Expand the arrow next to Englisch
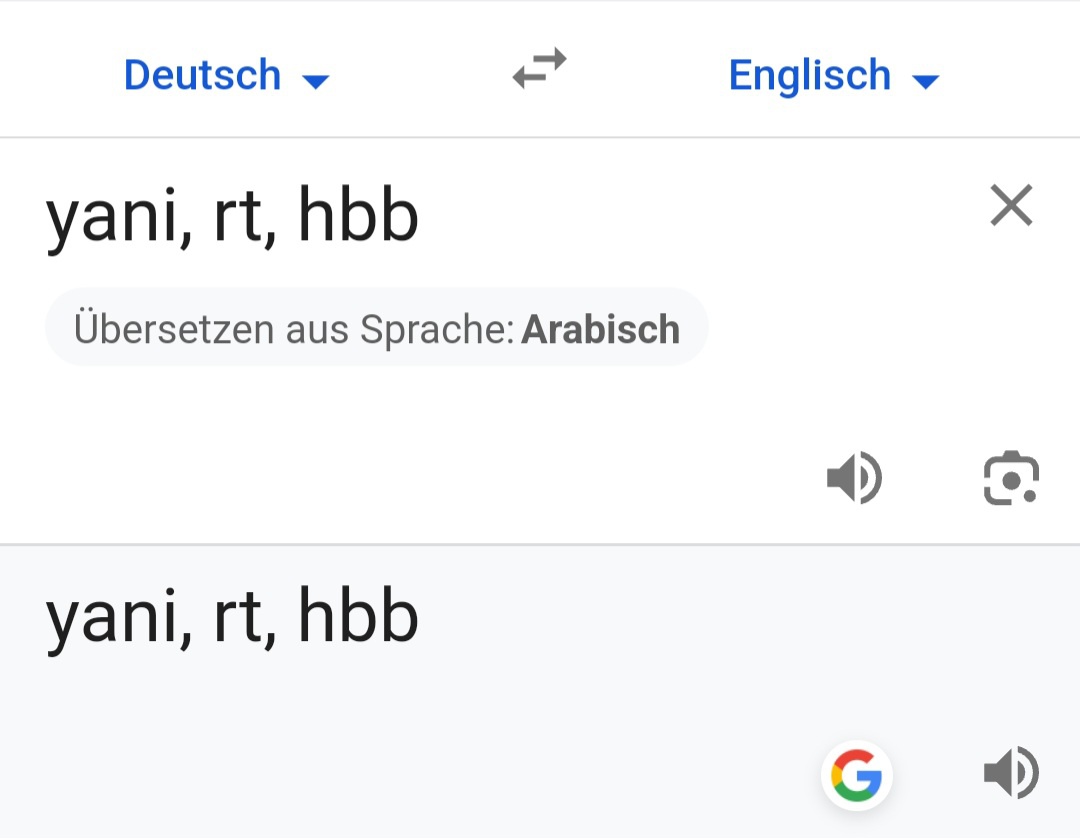1080x838 pixels. (x=927, y=81)
